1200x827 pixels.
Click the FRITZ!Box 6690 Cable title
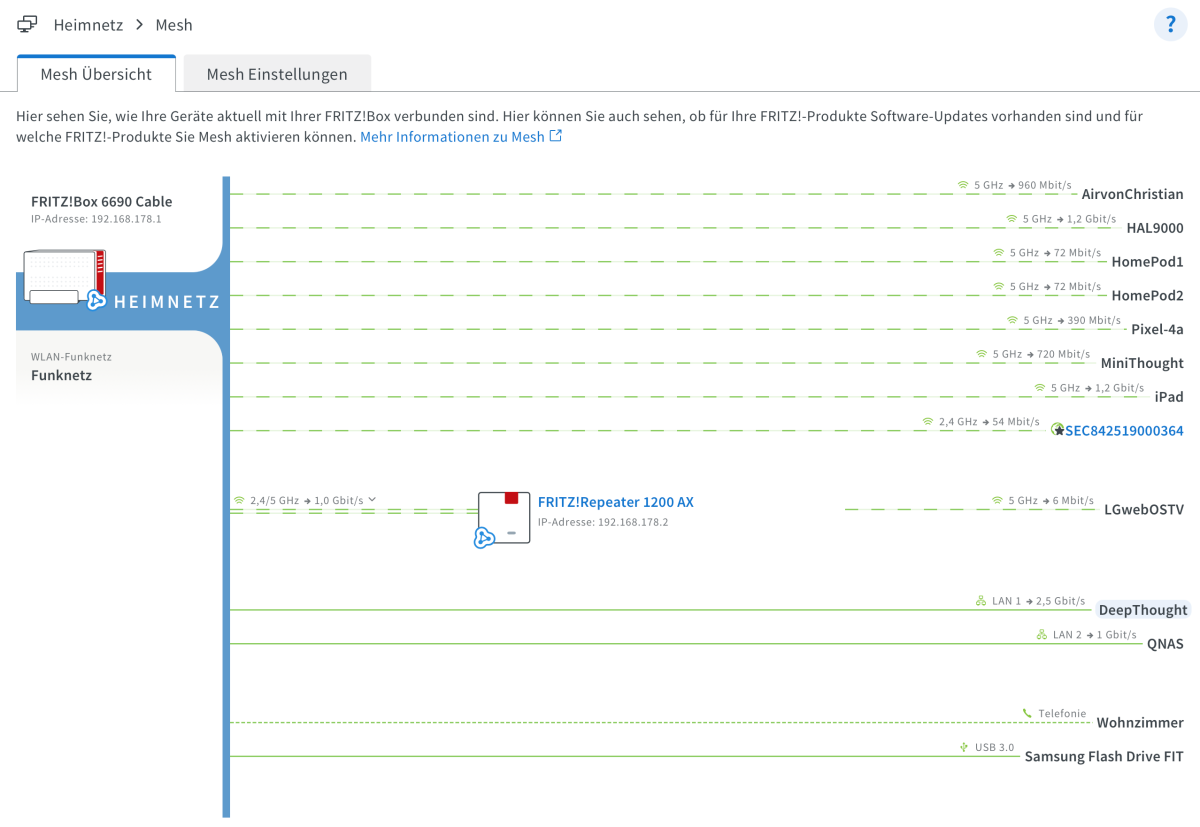tap(101, 201)
